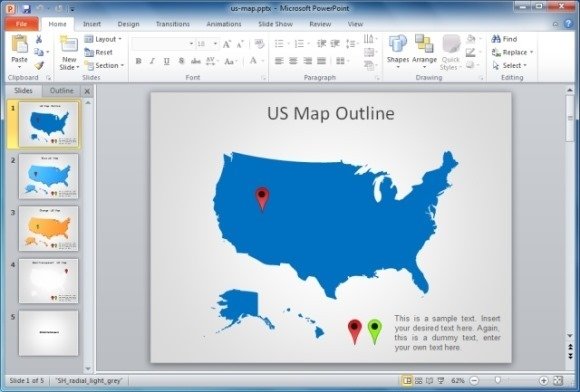
Task: Click the Reset slide button
Action: pyautogui.click(x=98, y=52)
